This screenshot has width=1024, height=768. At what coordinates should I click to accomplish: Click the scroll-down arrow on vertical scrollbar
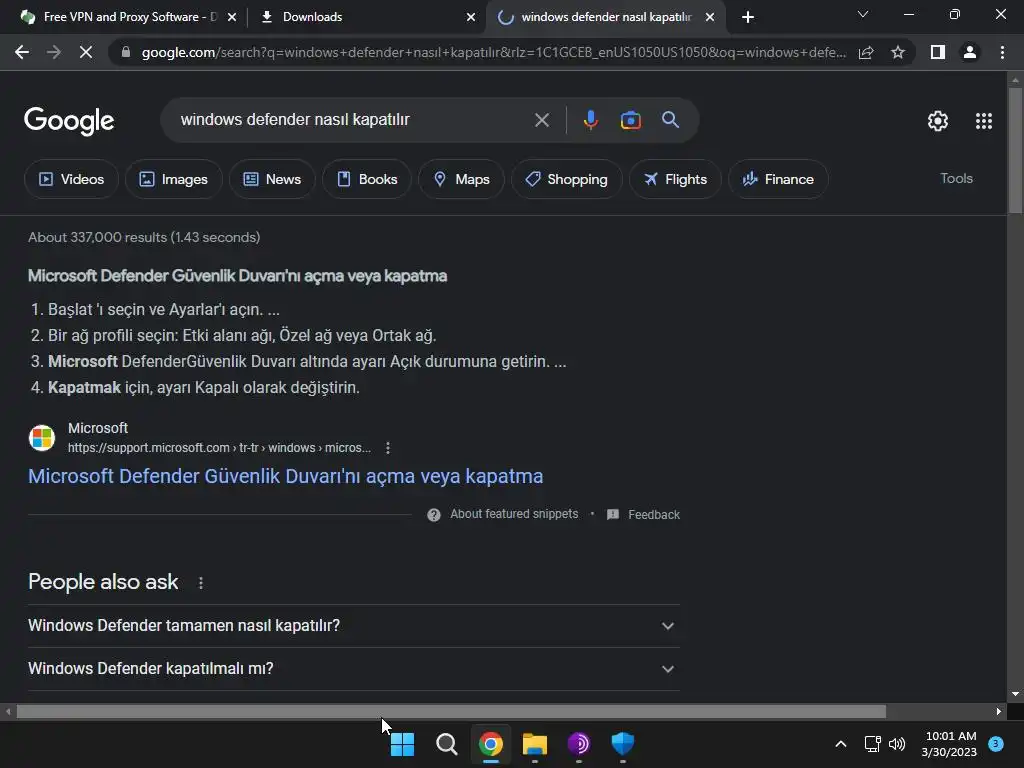point(1015,694)
